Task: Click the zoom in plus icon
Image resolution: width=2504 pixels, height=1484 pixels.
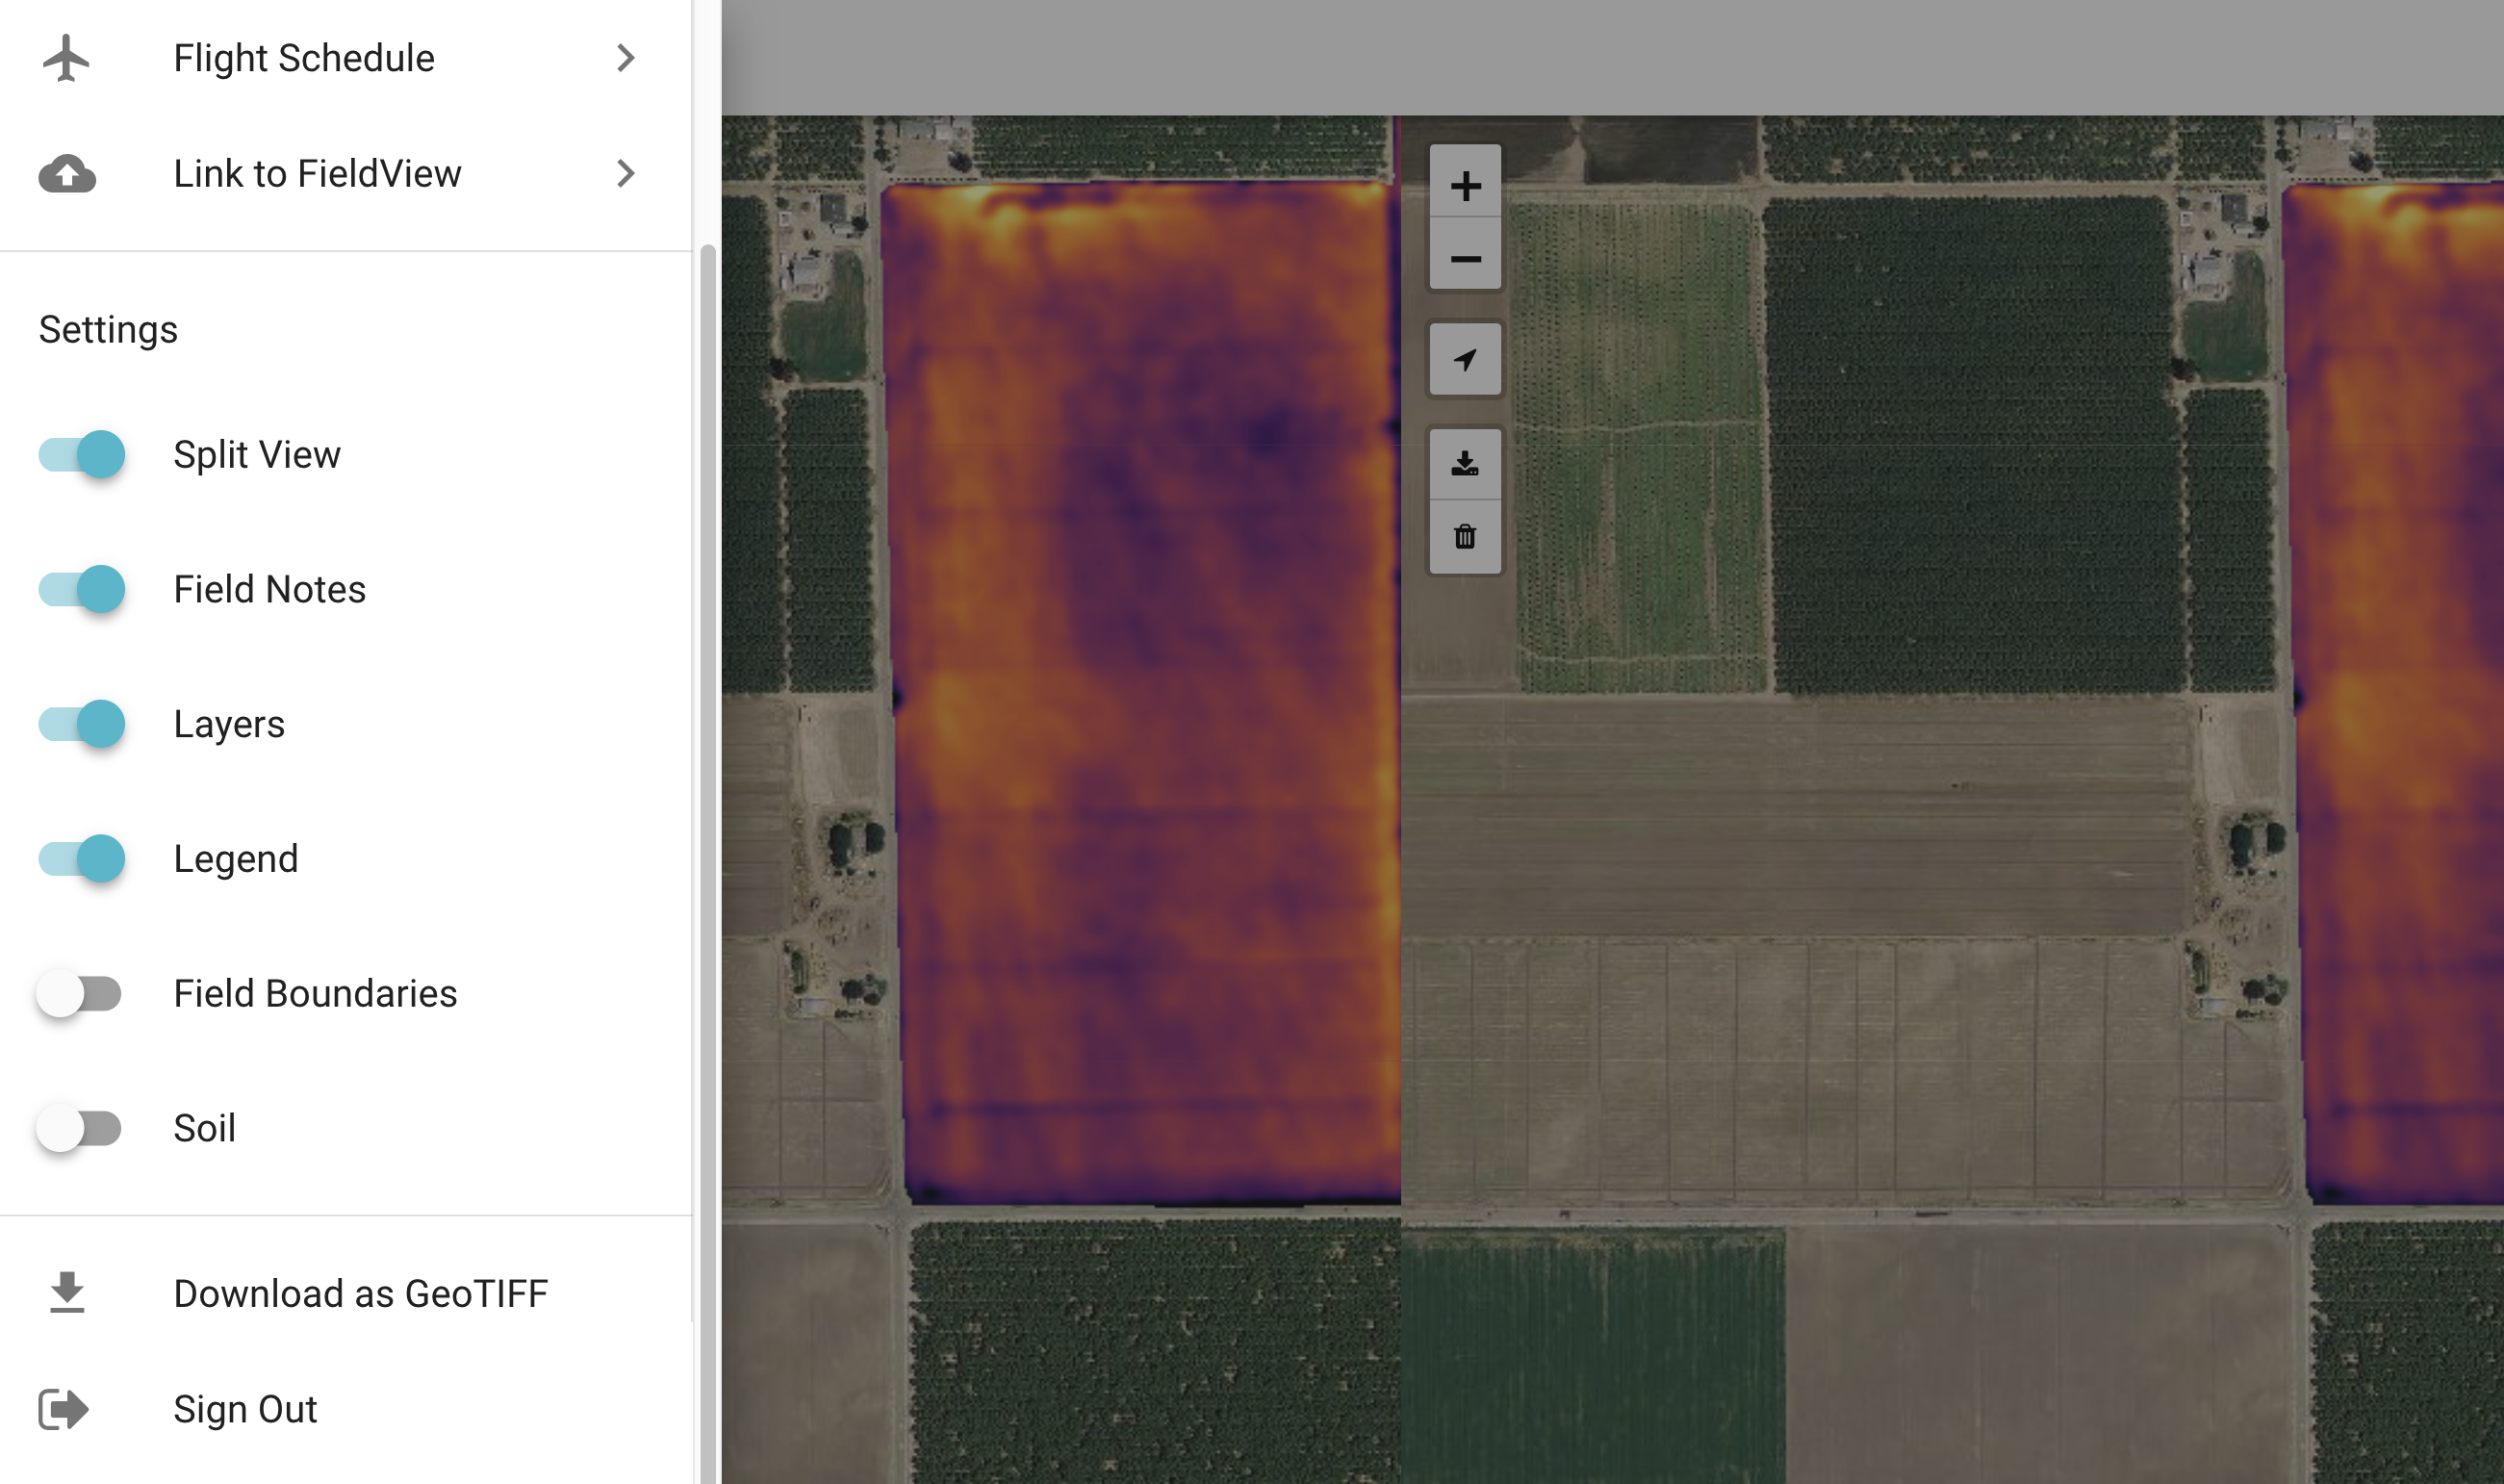Action: coord(1466,184)
